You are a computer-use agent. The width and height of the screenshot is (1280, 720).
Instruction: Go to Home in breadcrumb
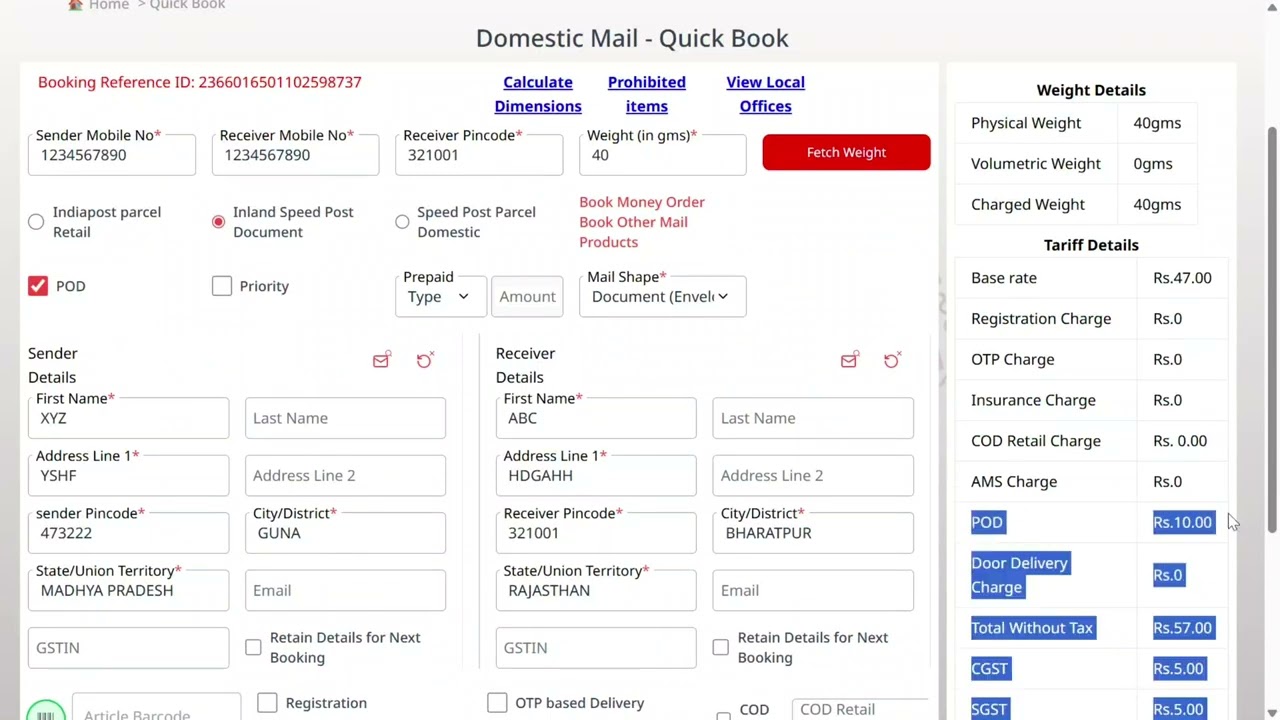(x=108, y=5)
